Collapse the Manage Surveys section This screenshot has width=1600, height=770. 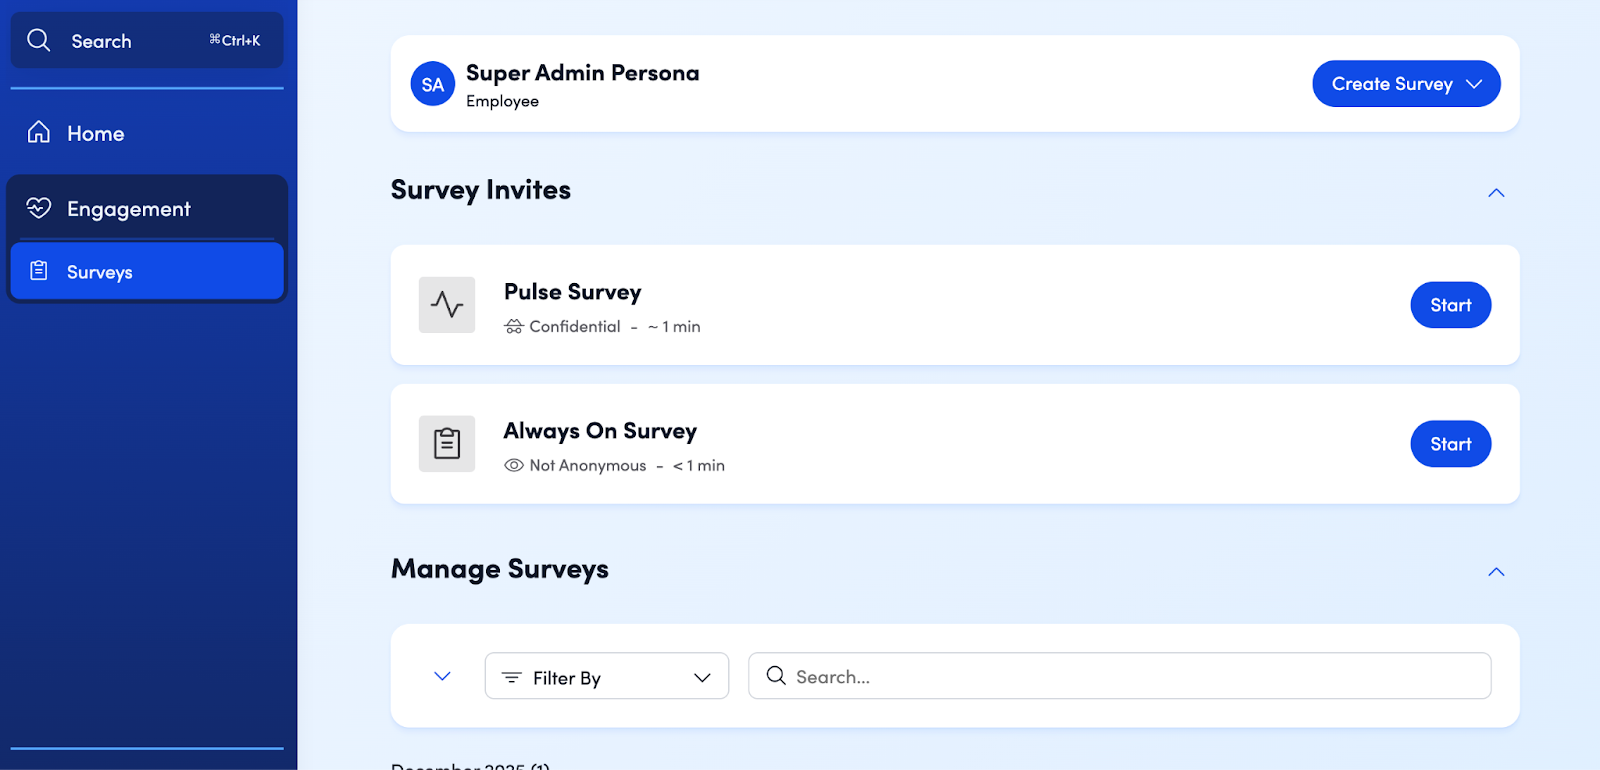tap(1496, 572)
